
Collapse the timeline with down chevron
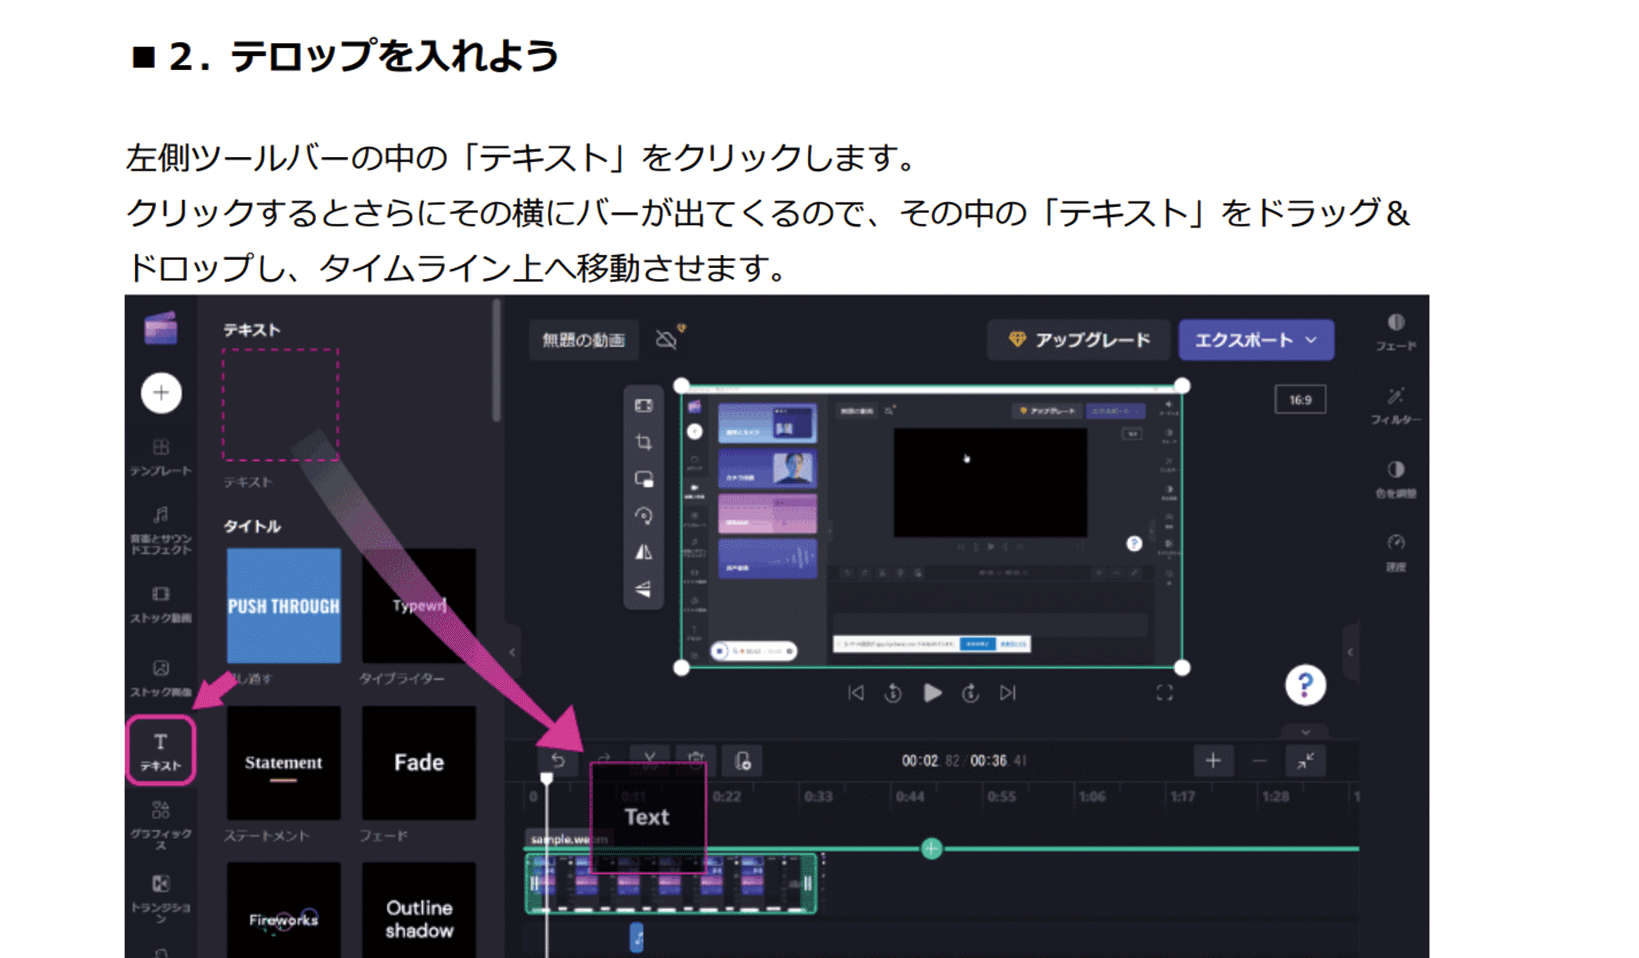coord(1305,732)
